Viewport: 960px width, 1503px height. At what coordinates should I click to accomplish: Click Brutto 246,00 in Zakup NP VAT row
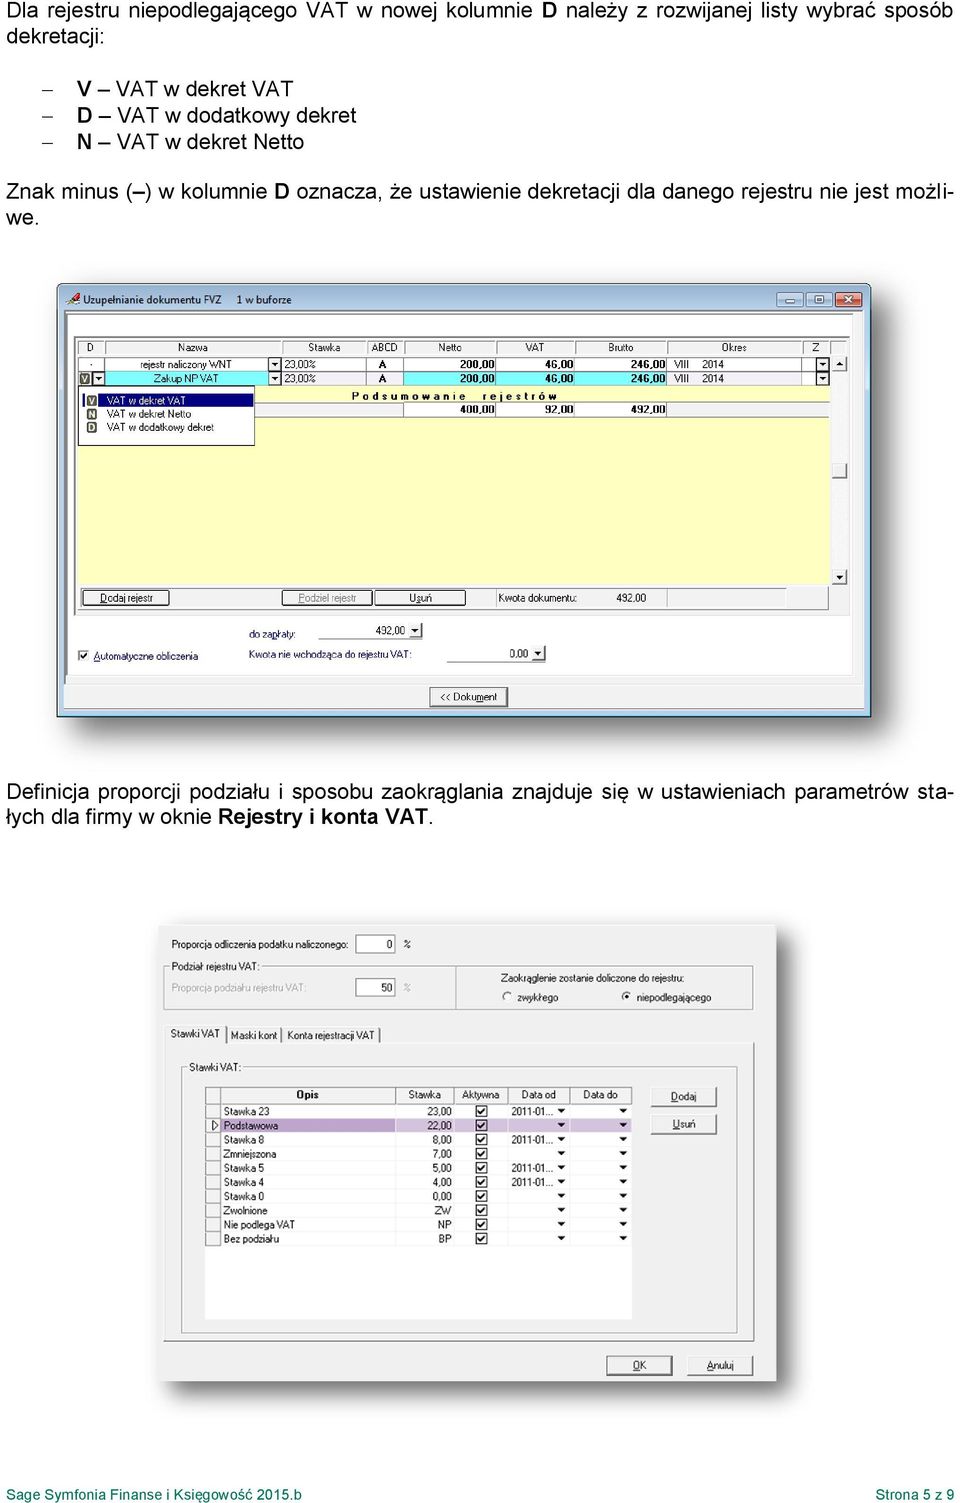pyautogui.click(x=621, y=379)
